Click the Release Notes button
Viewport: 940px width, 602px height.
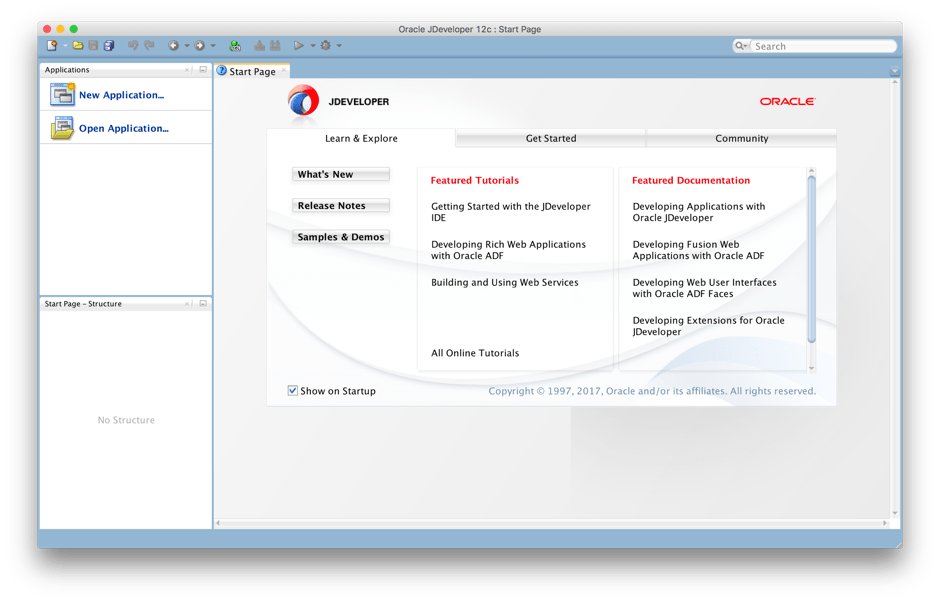click(341, 206)
